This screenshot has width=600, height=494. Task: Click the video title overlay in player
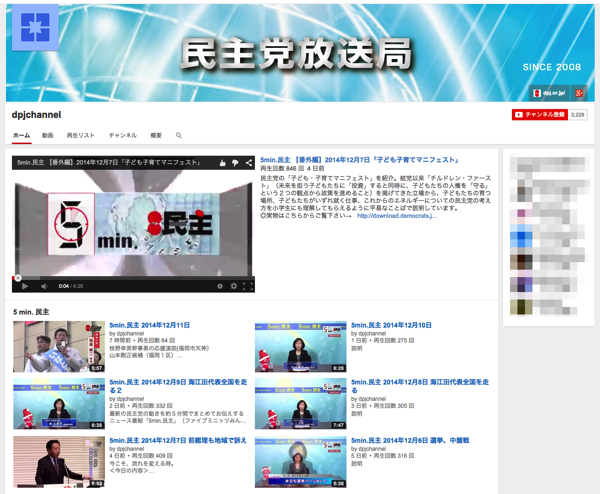point(109,162)
